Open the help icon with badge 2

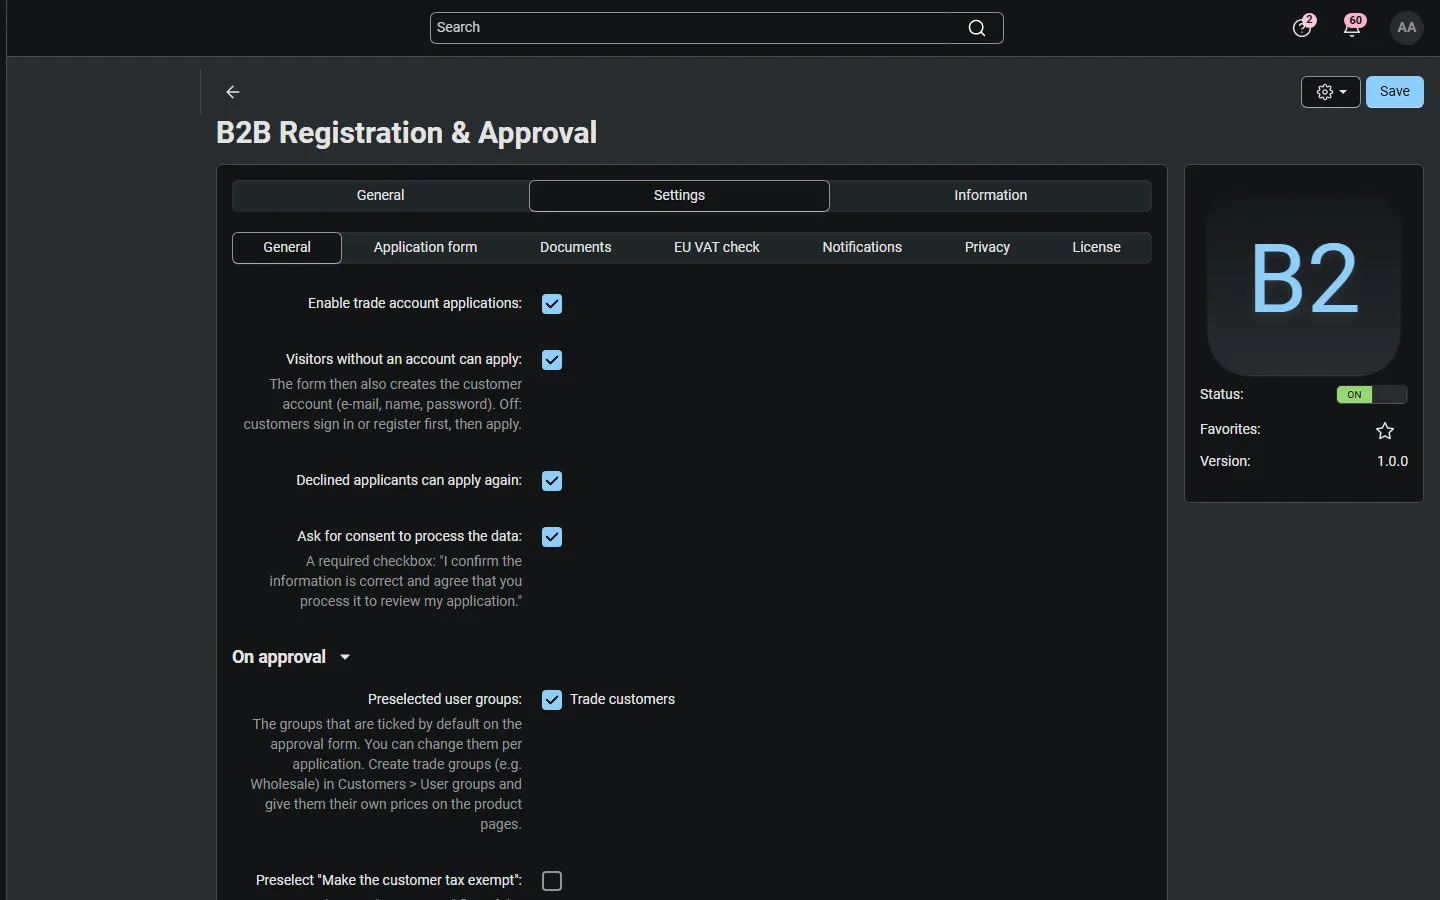coord(1303,27)
